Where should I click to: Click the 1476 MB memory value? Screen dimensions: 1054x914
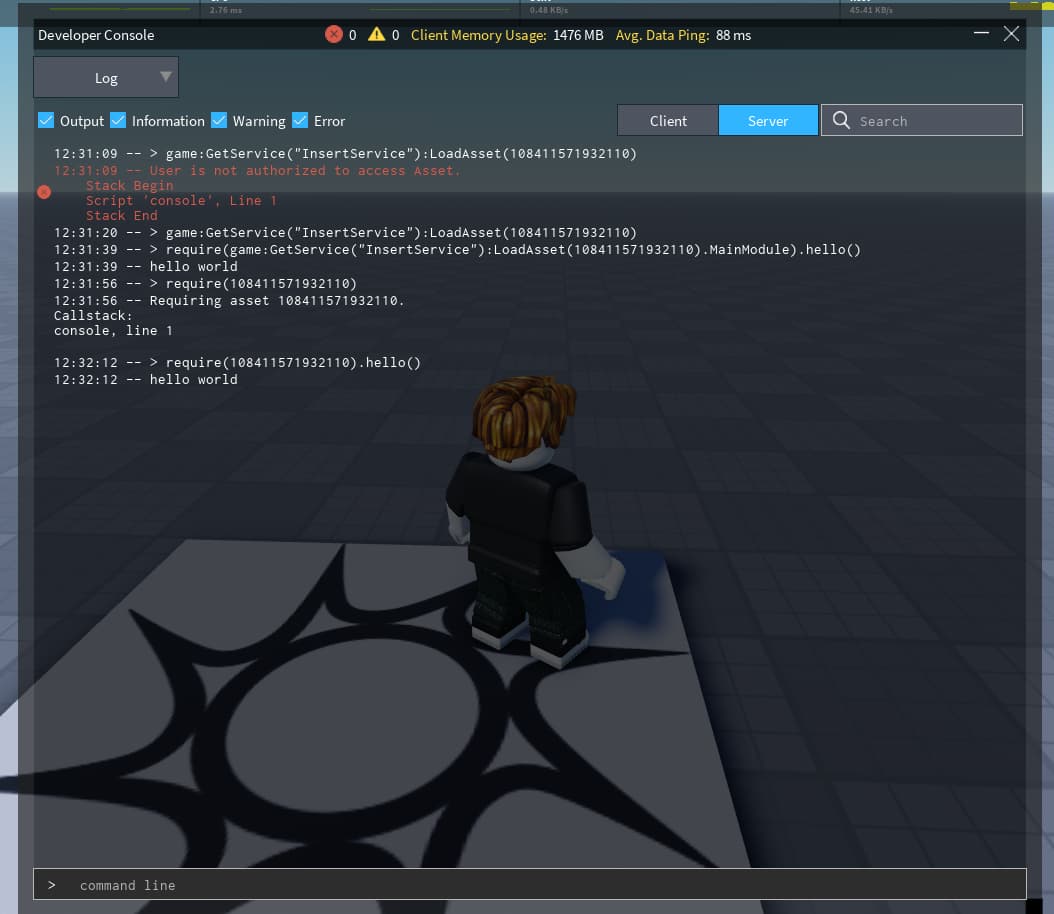578,35
